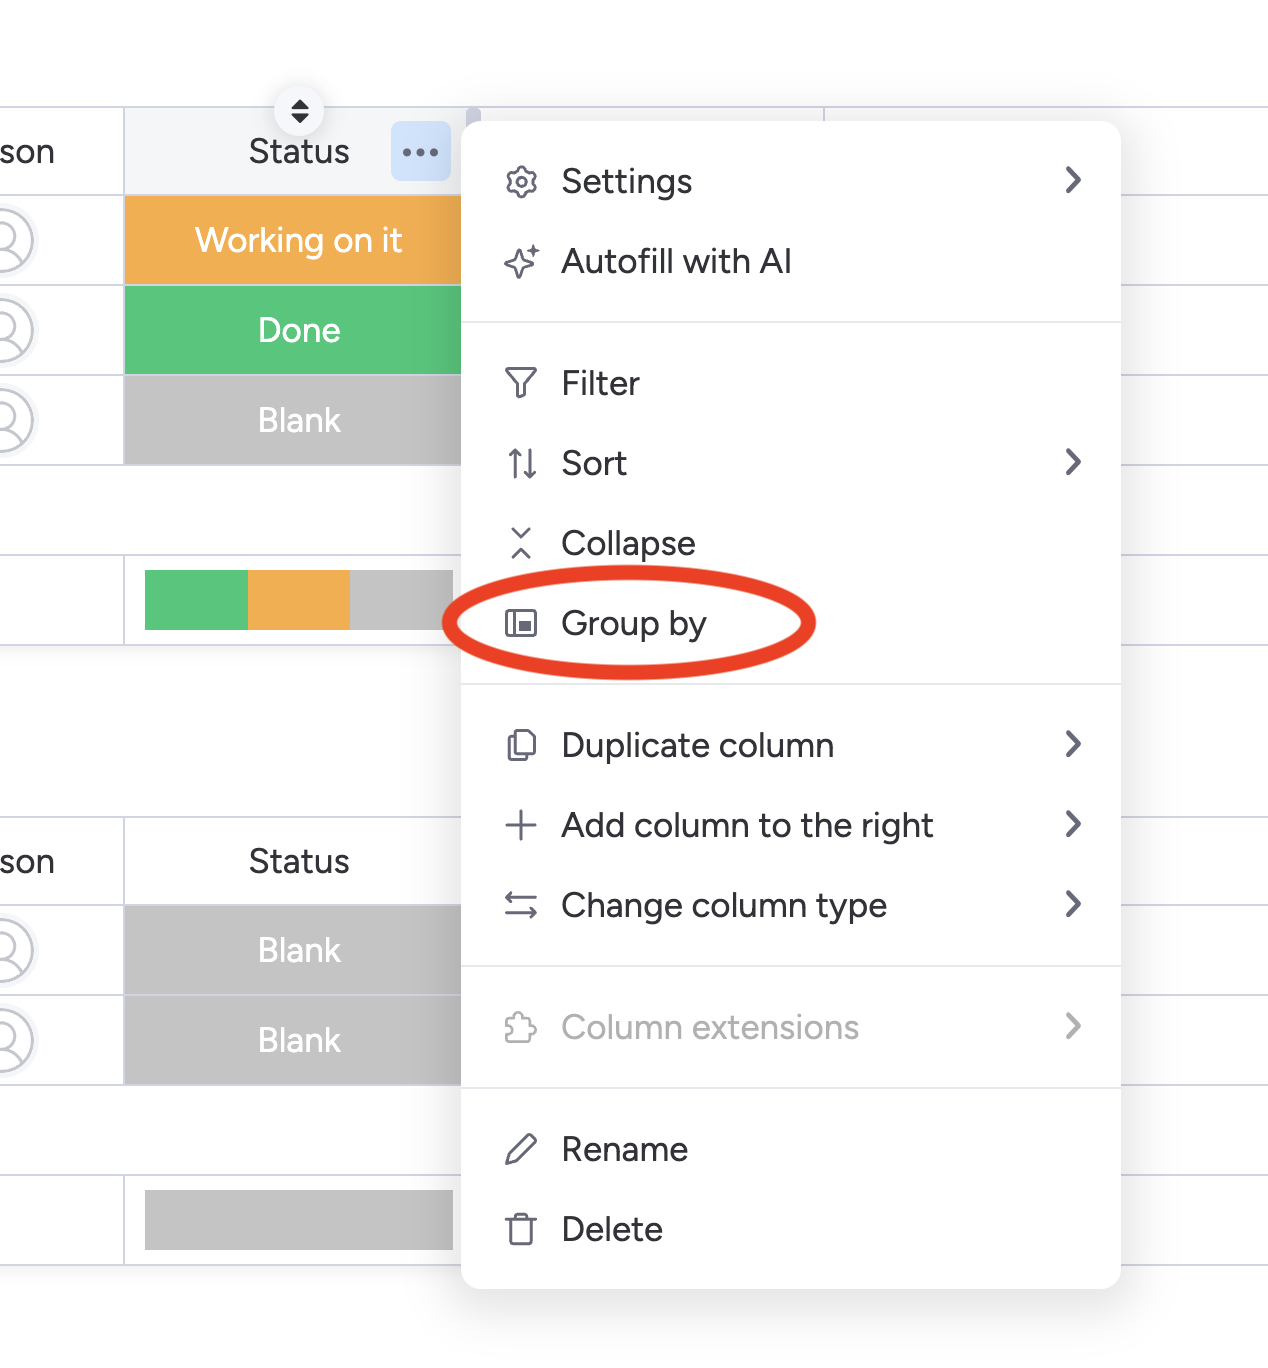Open the Status column three-dot menu
The height and width of the screenshot is (1368, 1268).
pos(420,152)
